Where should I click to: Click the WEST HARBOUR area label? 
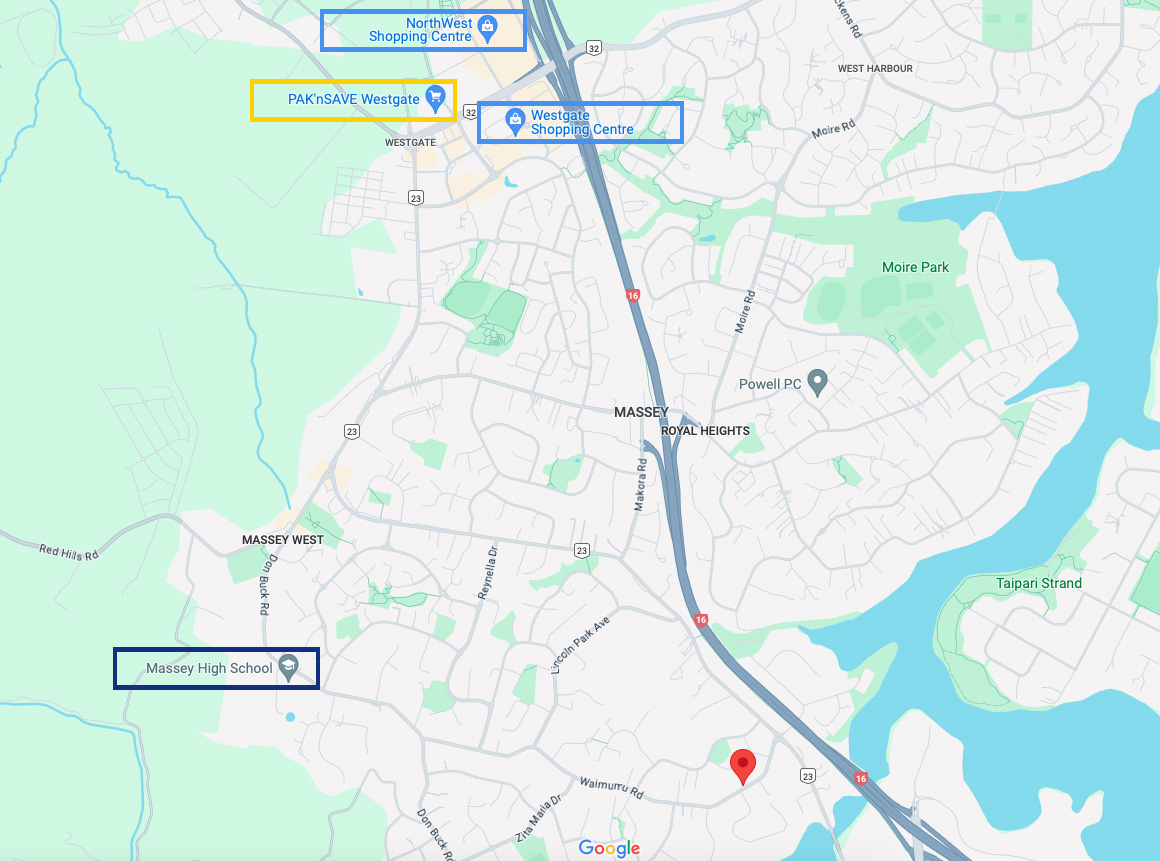[x=875, y=68]
